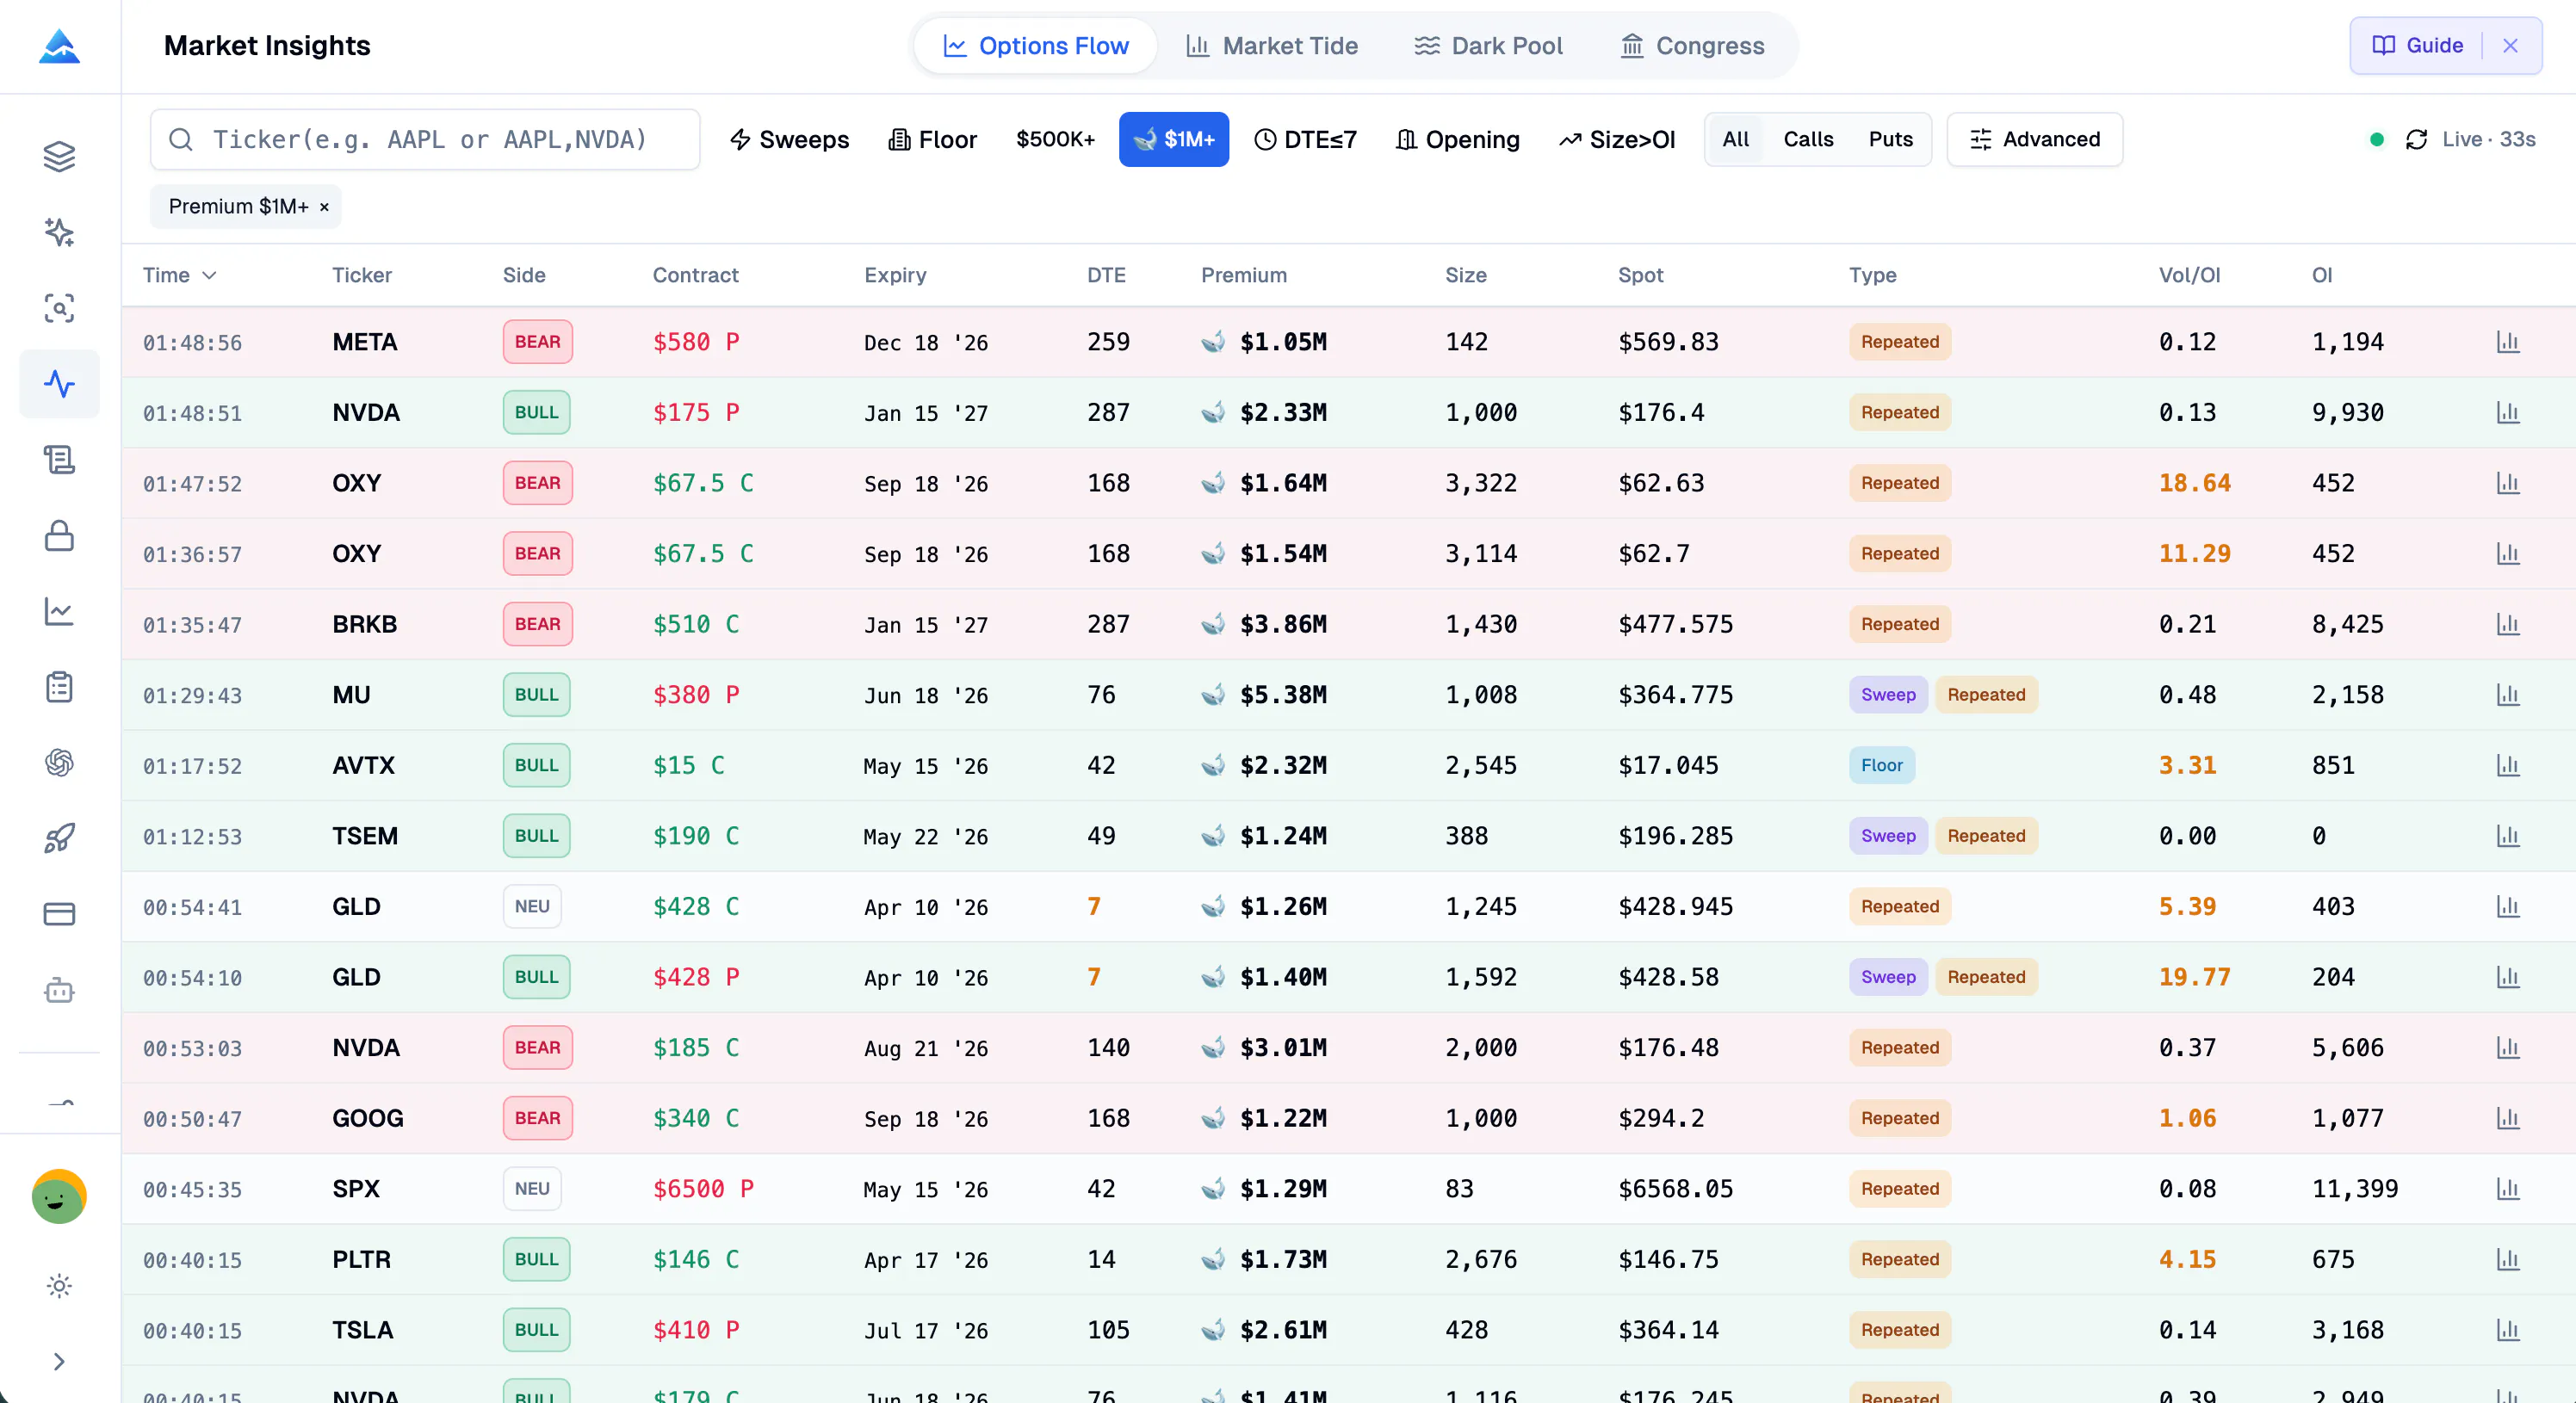Select the TSLA ticker row
The width and height of the screenshot is (2576, 1403).
click(x=1348, y=1330)
